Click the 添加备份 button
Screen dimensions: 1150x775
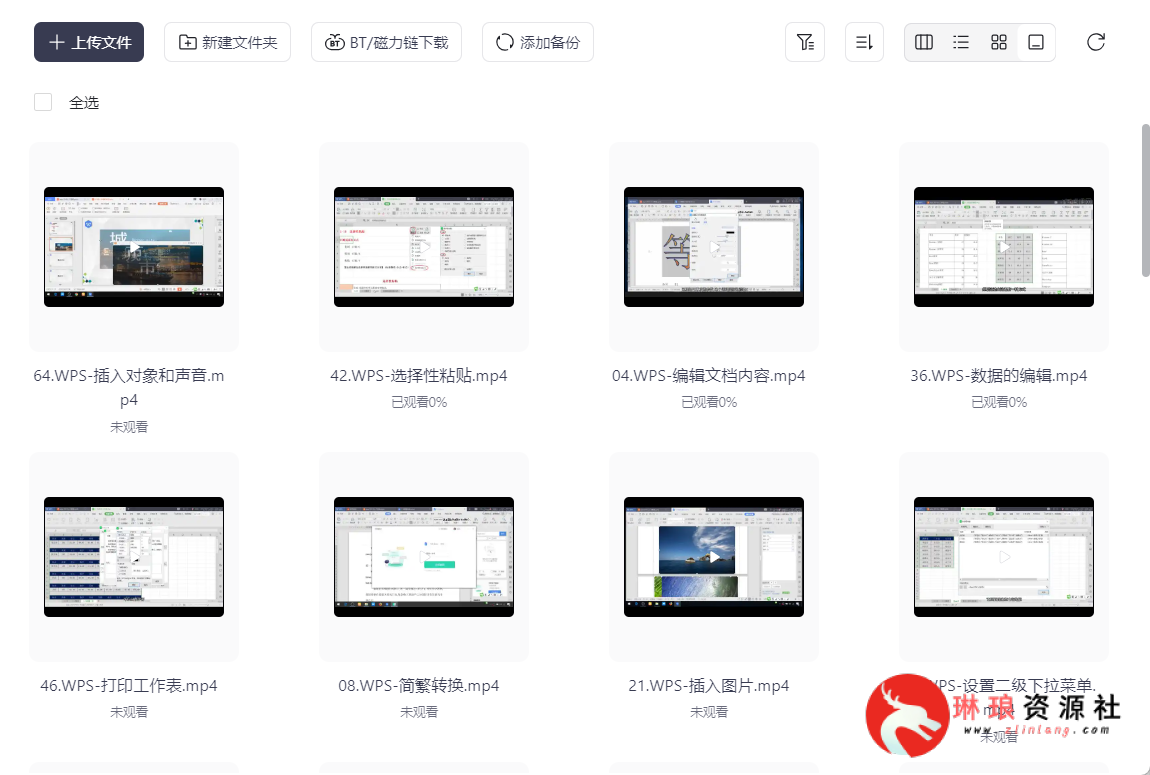tap(538, 43)
